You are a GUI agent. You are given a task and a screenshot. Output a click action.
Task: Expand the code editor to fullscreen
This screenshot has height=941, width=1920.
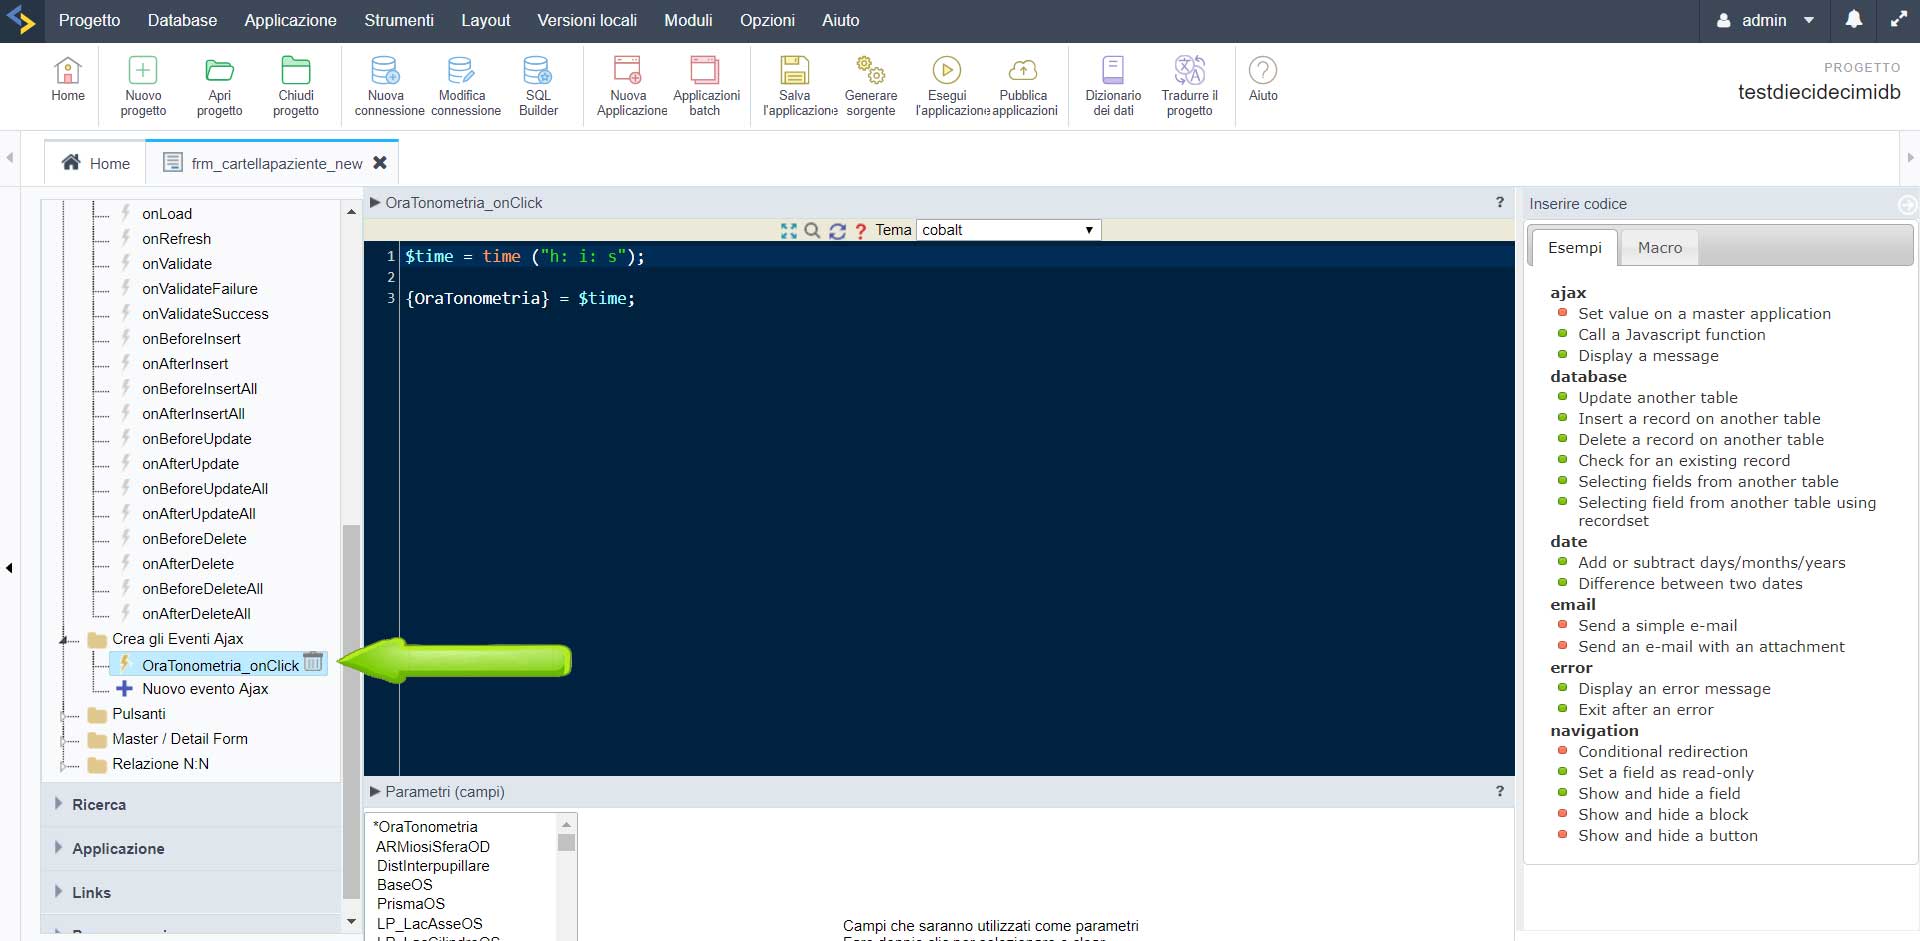pyautogui.click(x=789, y=230)
